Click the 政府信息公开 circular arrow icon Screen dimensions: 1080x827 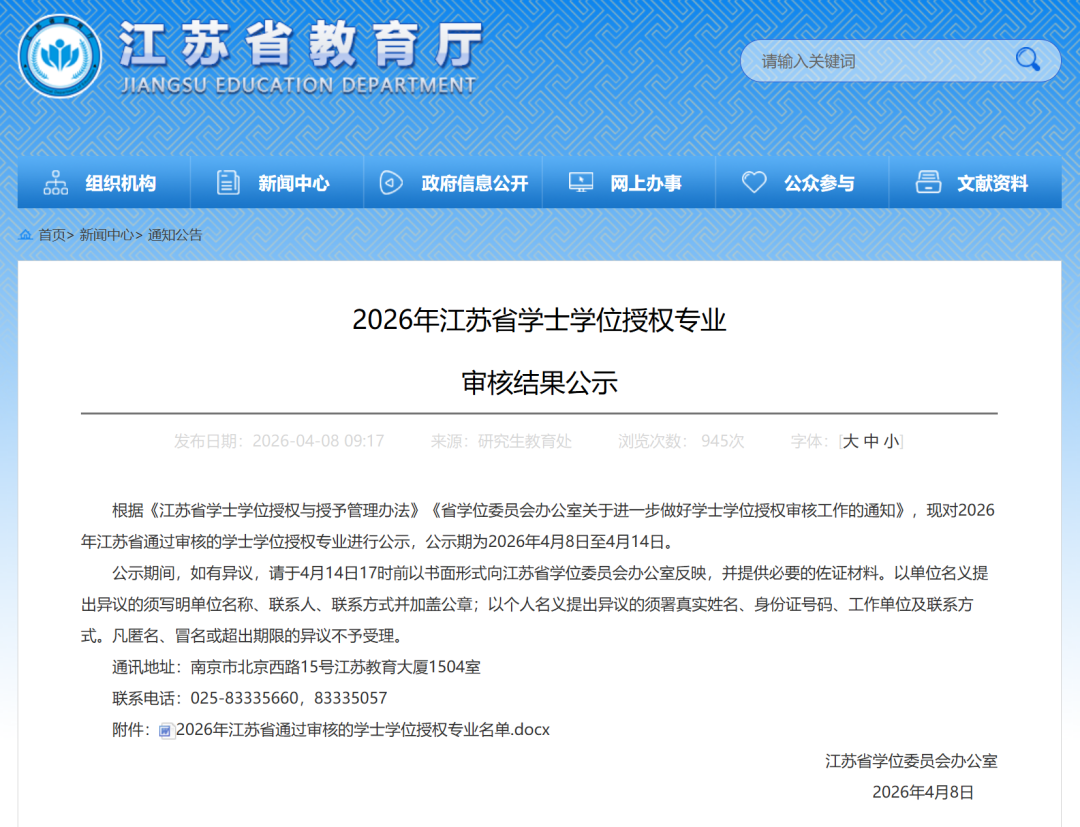390,182
